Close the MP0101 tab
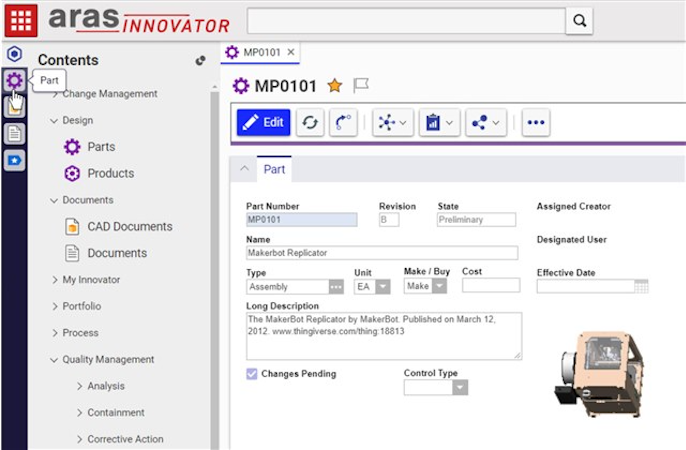 click(290, 52)
